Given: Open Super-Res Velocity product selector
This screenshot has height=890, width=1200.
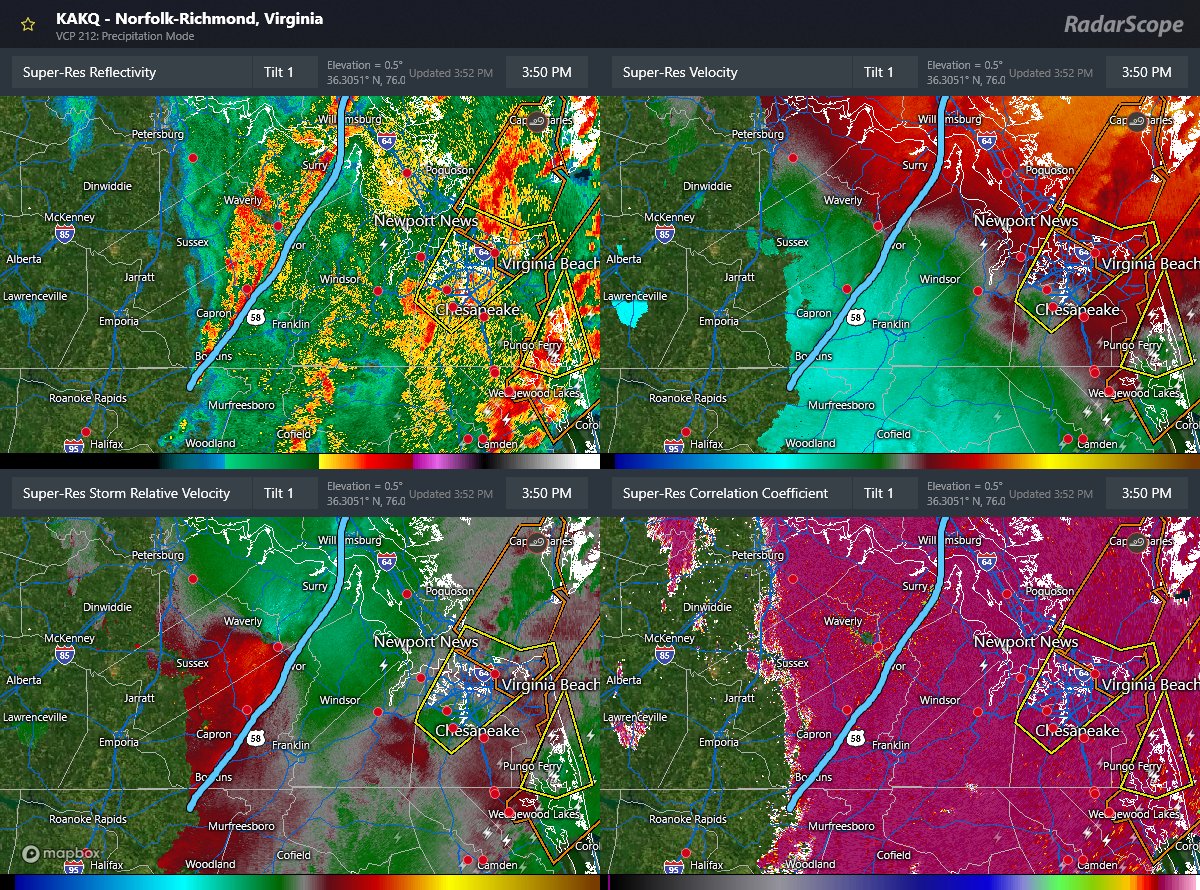Looking at the screenshot, I should 730,72.
